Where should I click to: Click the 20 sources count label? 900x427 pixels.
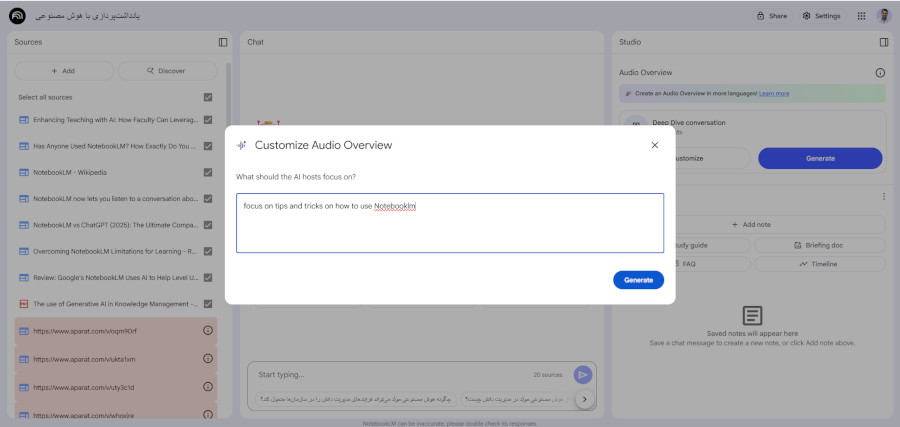click(x=548, y=375)
